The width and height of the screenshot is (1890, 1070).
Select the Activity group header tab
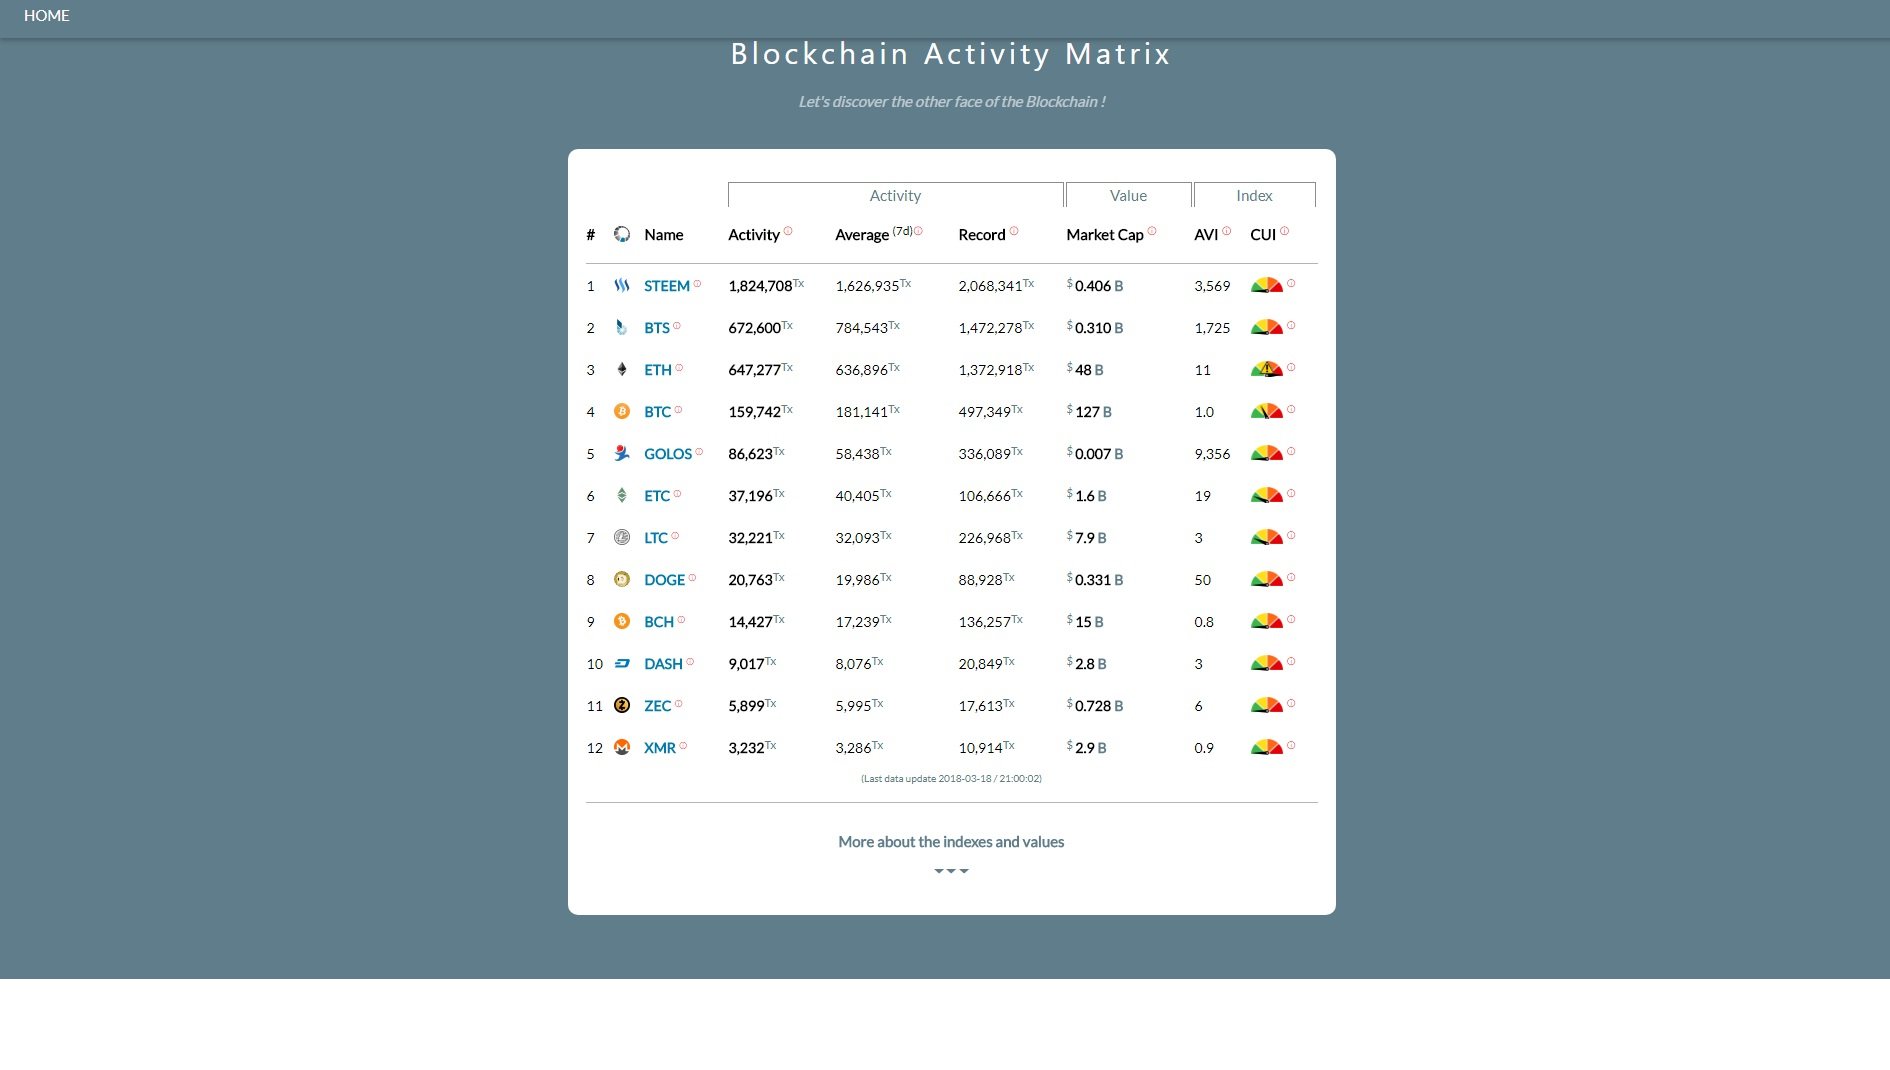(x=895, y=195)
